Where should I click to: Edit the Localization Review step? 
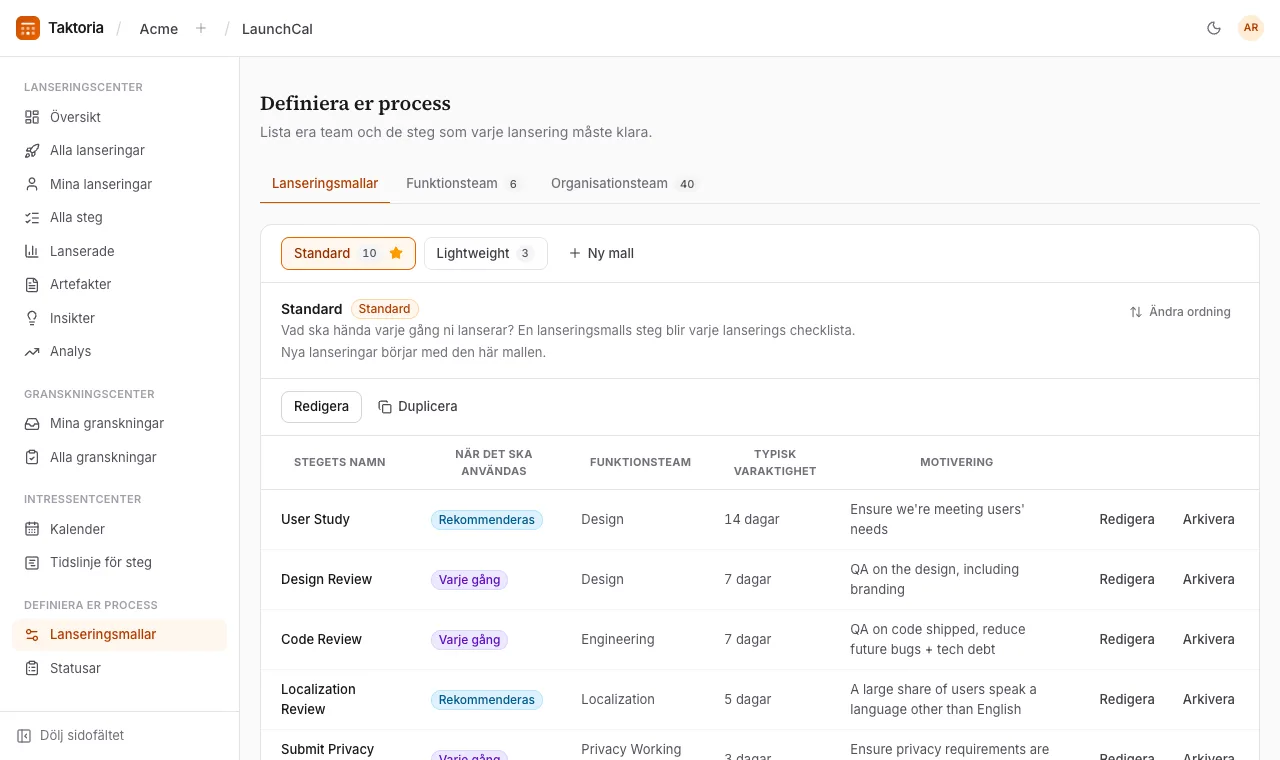(x=1127, y=699)
